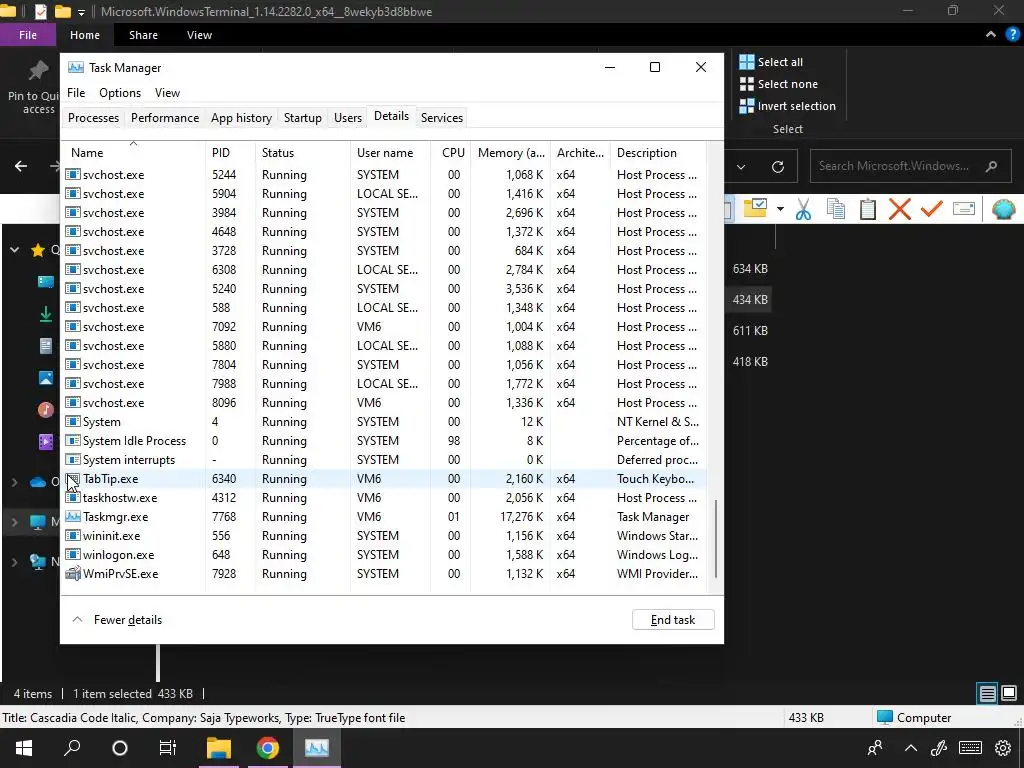Switch Explorer to large icons view
The width and height of the screenshot is (1024, 768).
click(1009, 693)
